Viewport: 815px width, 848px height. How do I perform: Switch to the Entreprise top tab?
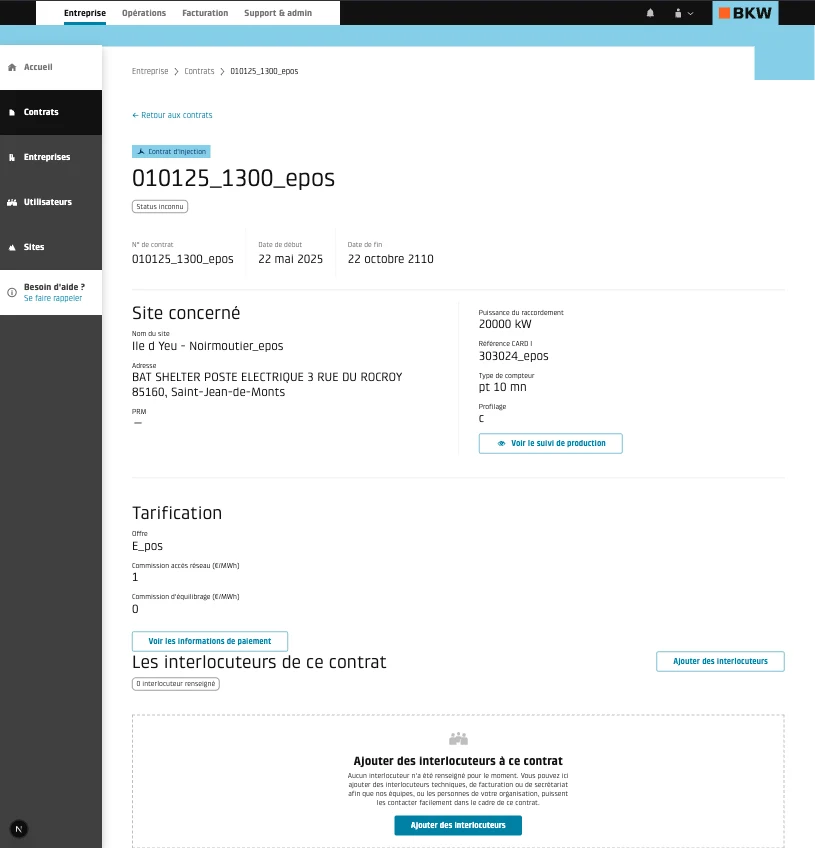tap(85, 13)
